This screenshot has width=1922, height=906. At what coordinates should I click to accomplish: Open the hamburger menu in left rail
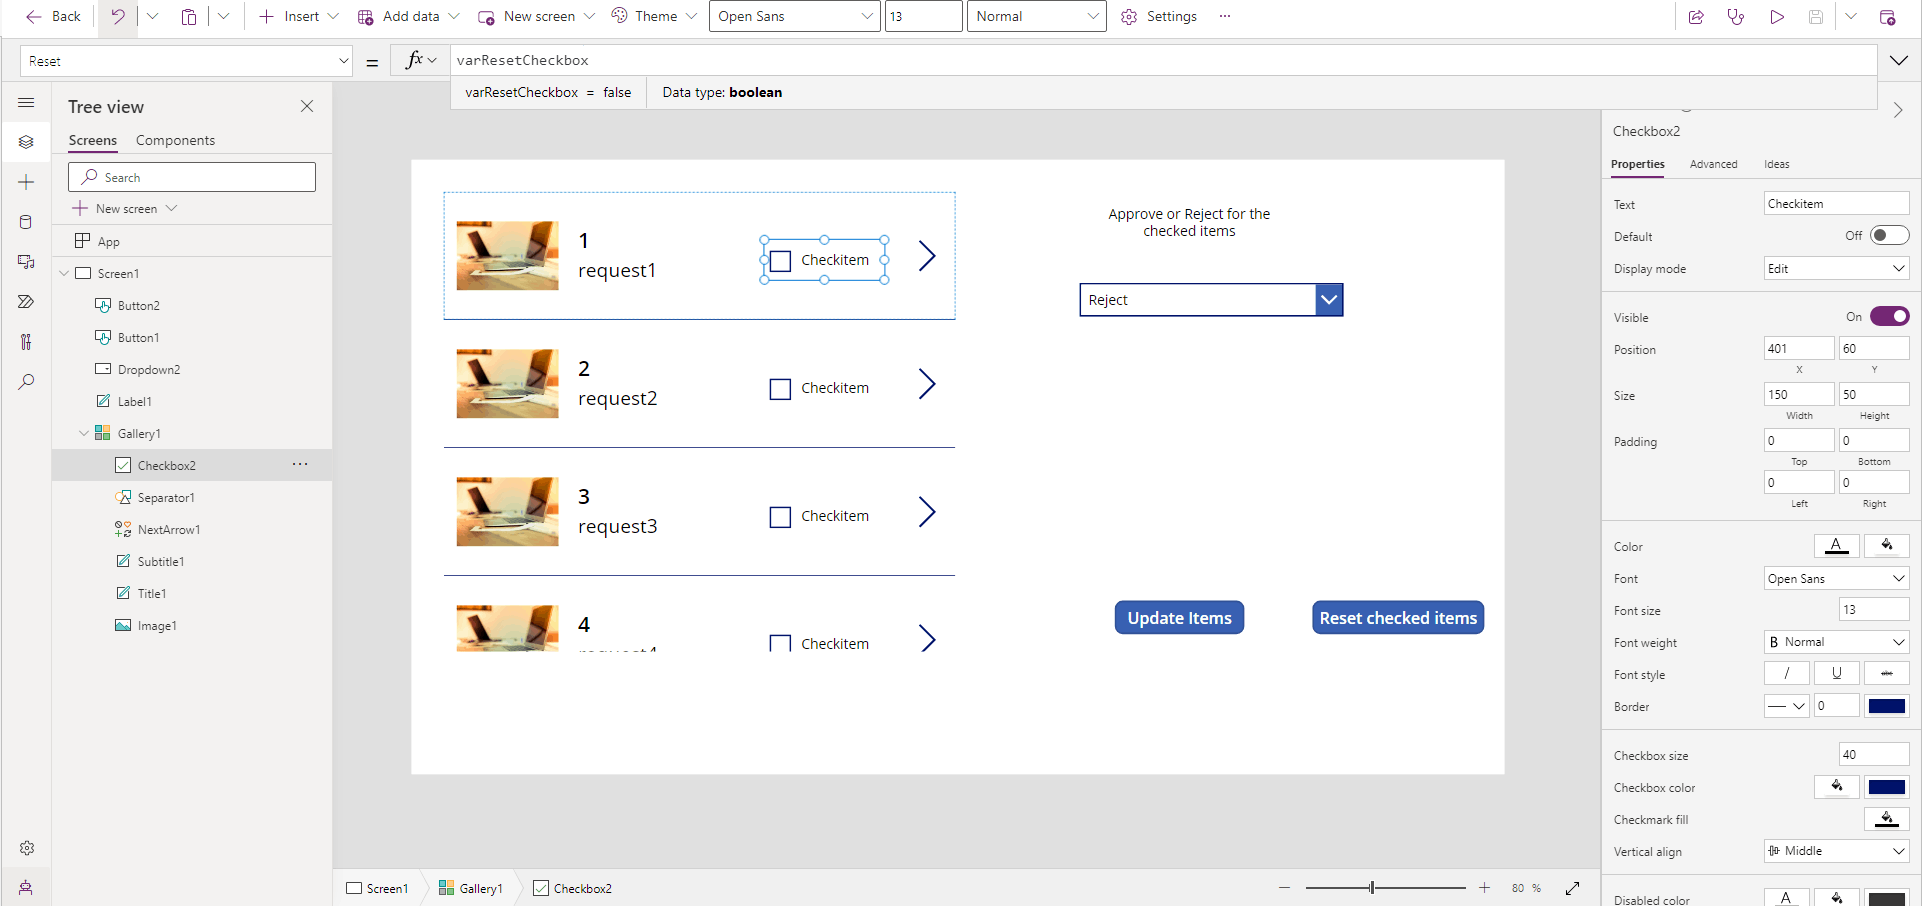click(26, 103)
